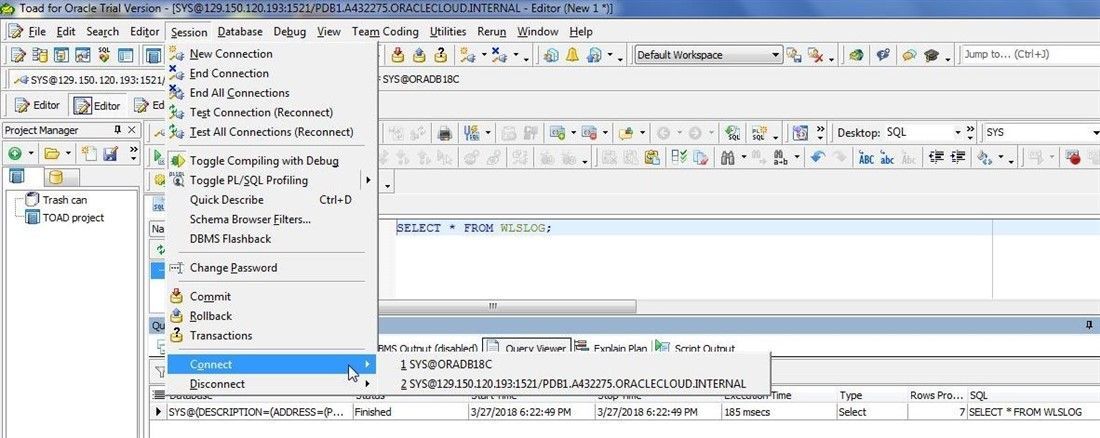Click the Rollback icon in main toolbar
Viewport: 1100px width, 438px height.
point(419,55)
